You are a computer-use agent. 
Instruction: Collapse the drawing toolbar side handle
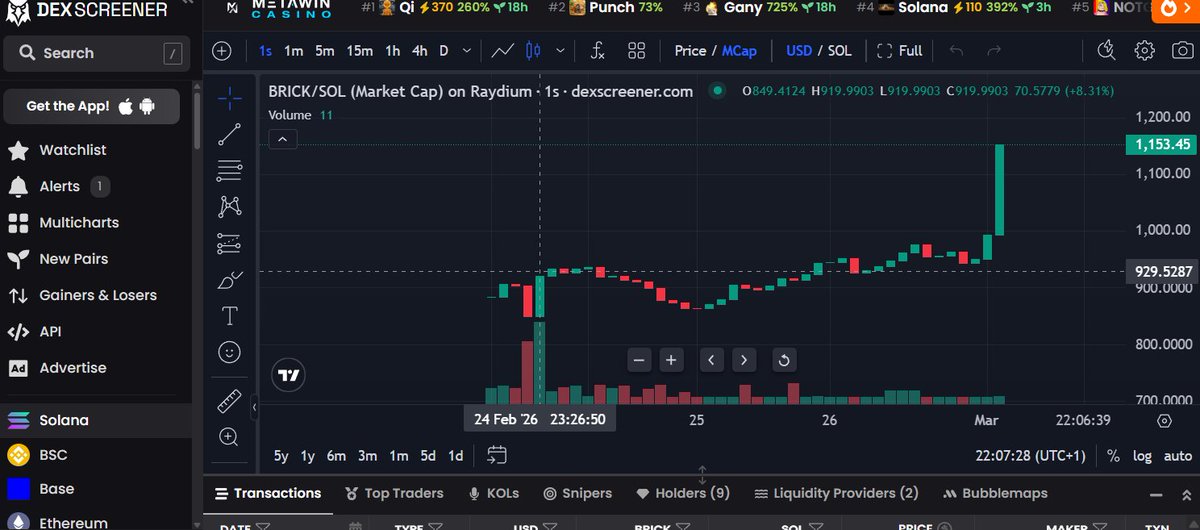click(254, 407)
